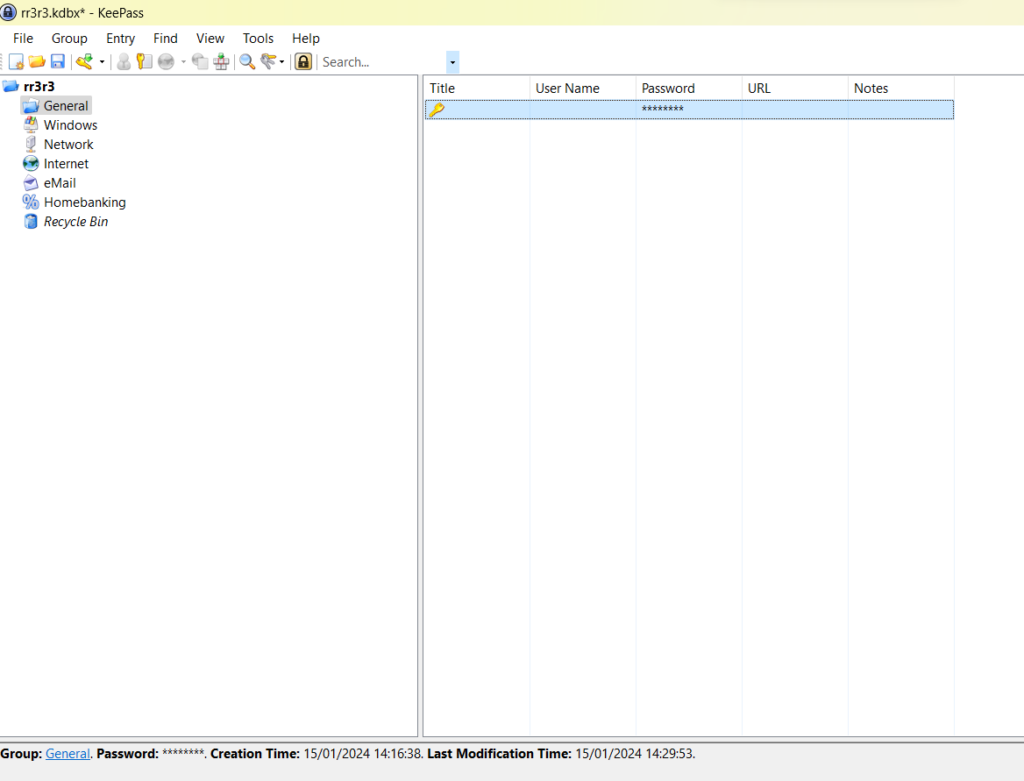Open the search box dropdown arrow

tap(453, 62)
